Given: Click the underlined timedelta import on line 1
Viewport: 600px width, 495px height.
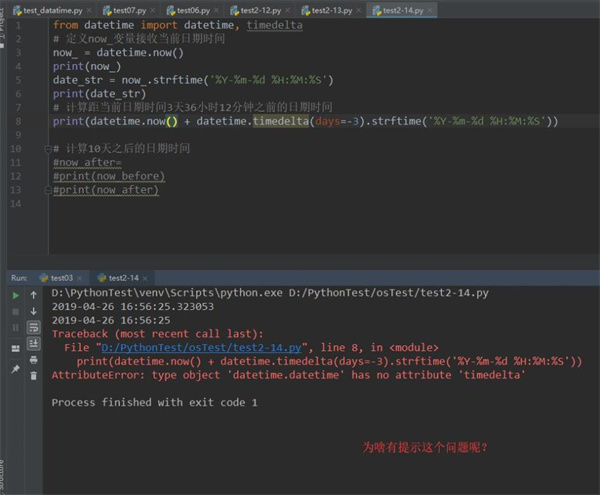Looking at the screenshot, I should (x=274, y=25).
